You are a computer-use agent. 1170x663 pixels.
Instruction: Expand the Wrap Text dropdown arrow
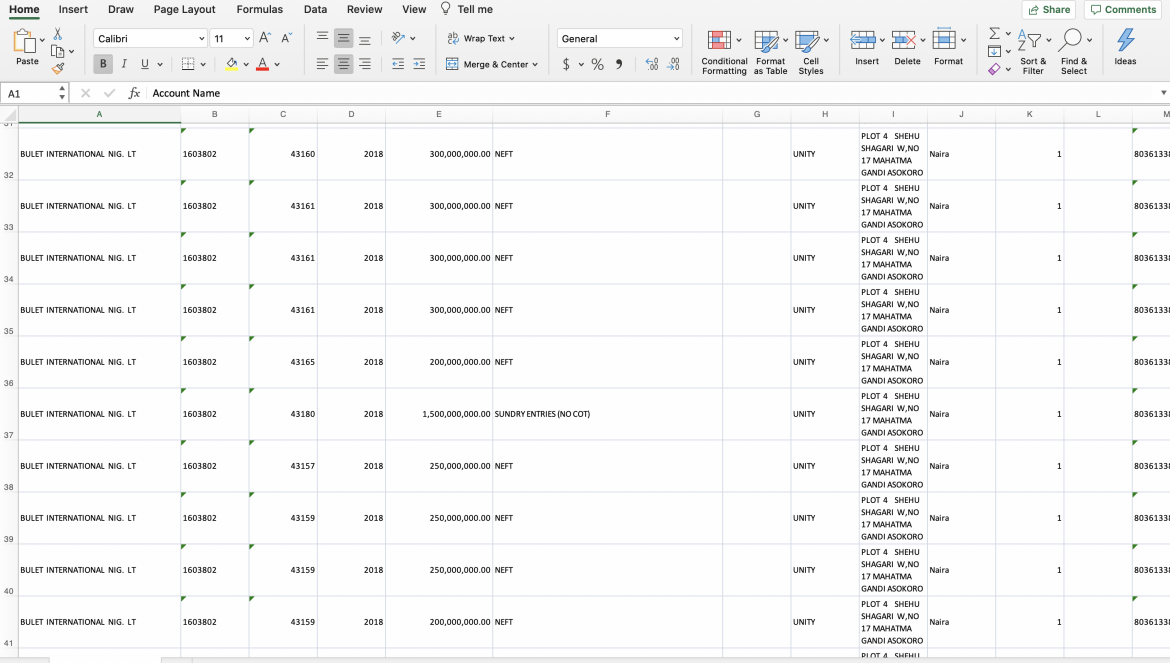click(x=512, y=39)
